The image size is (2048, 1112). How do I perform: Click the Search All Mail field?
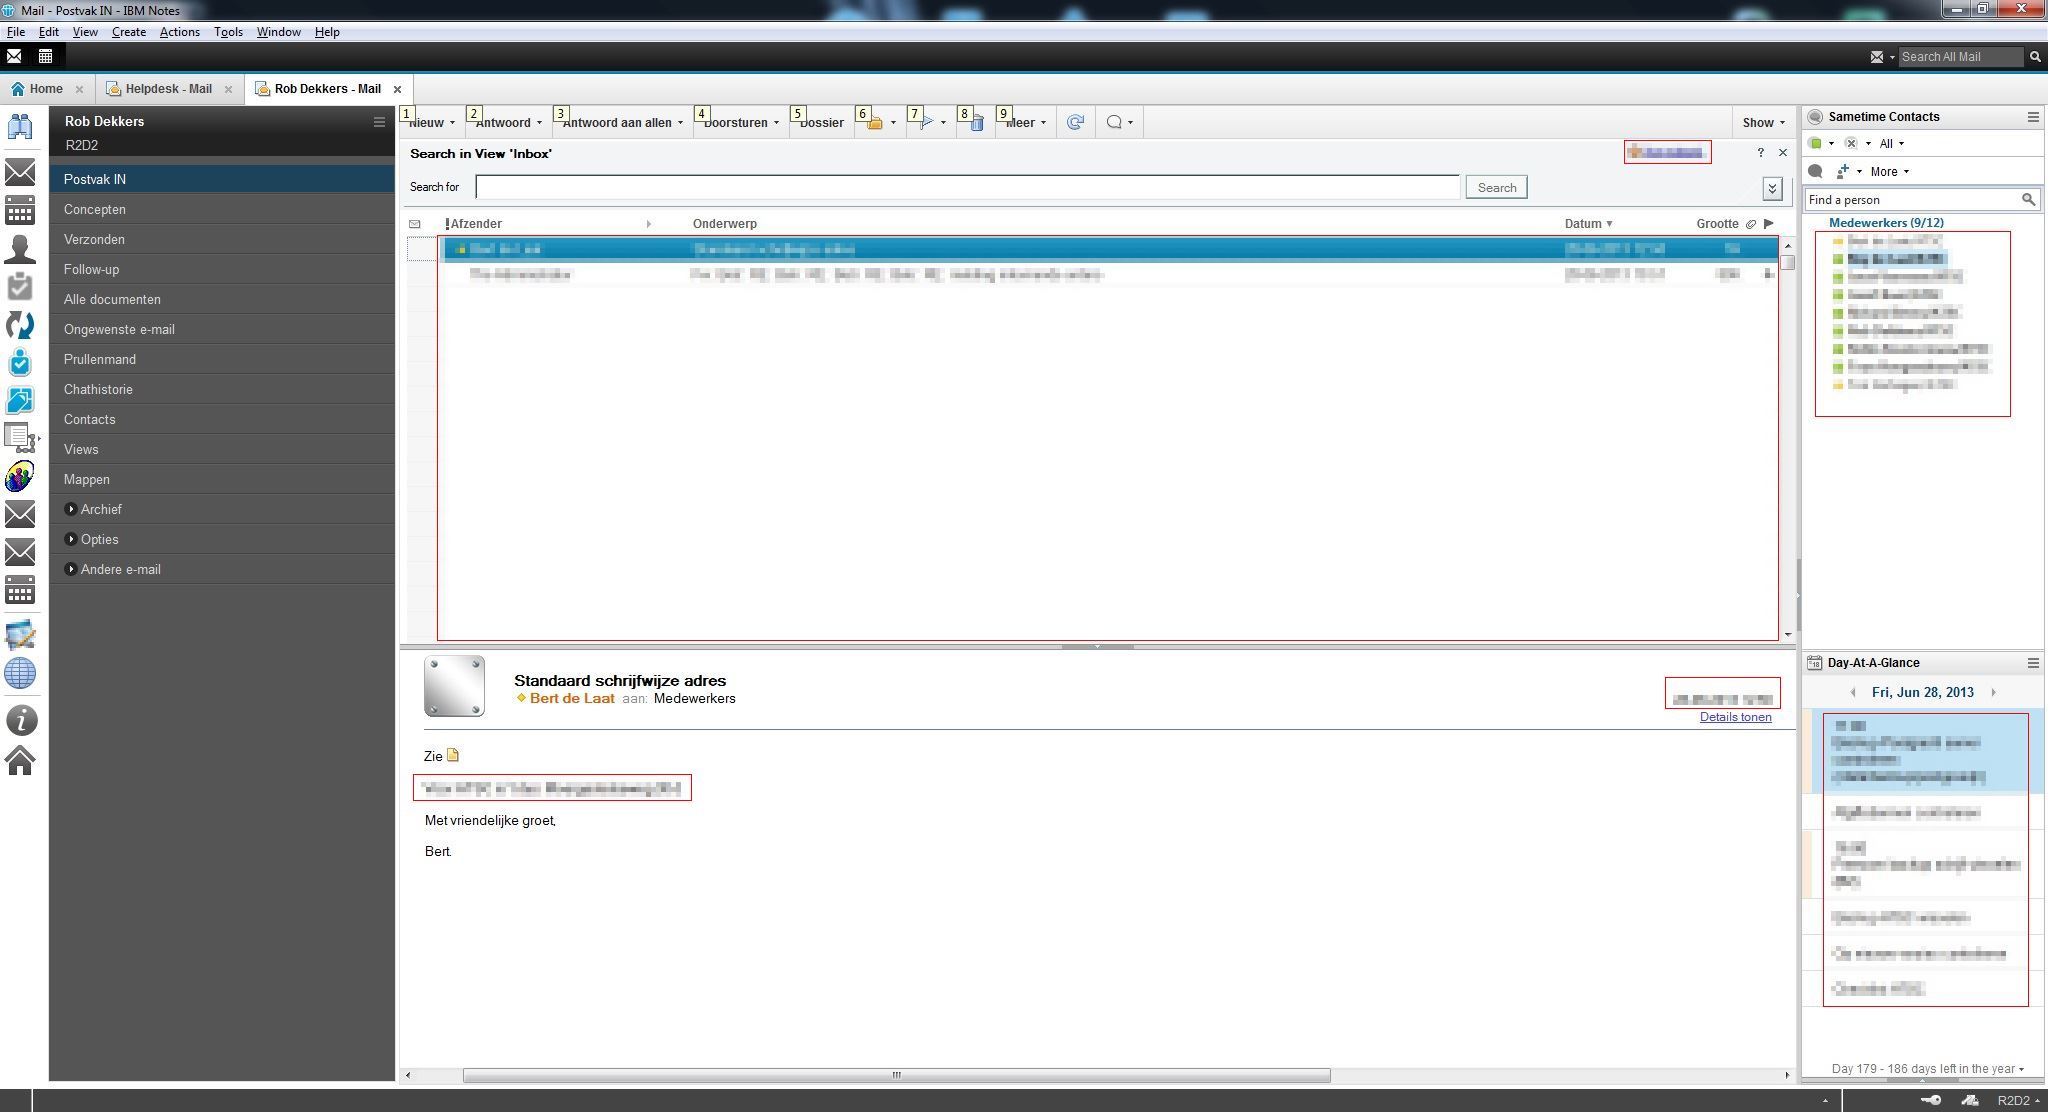click(x=1960, y=57)
